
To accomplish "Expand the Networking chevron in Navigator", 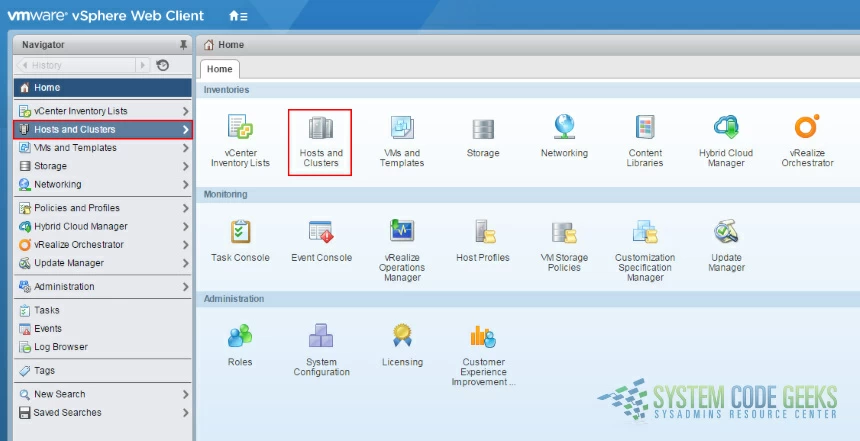I will (x=185, y=184).
